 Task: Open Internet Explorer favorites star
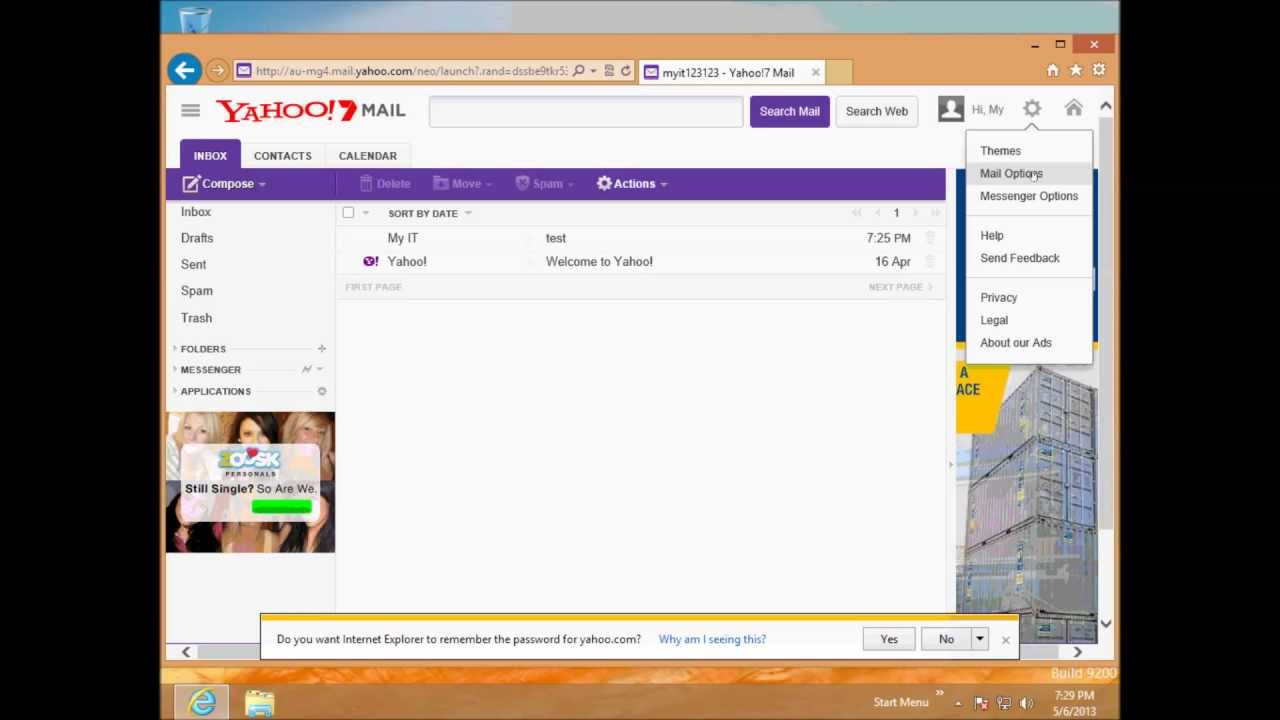[1075, 70]
